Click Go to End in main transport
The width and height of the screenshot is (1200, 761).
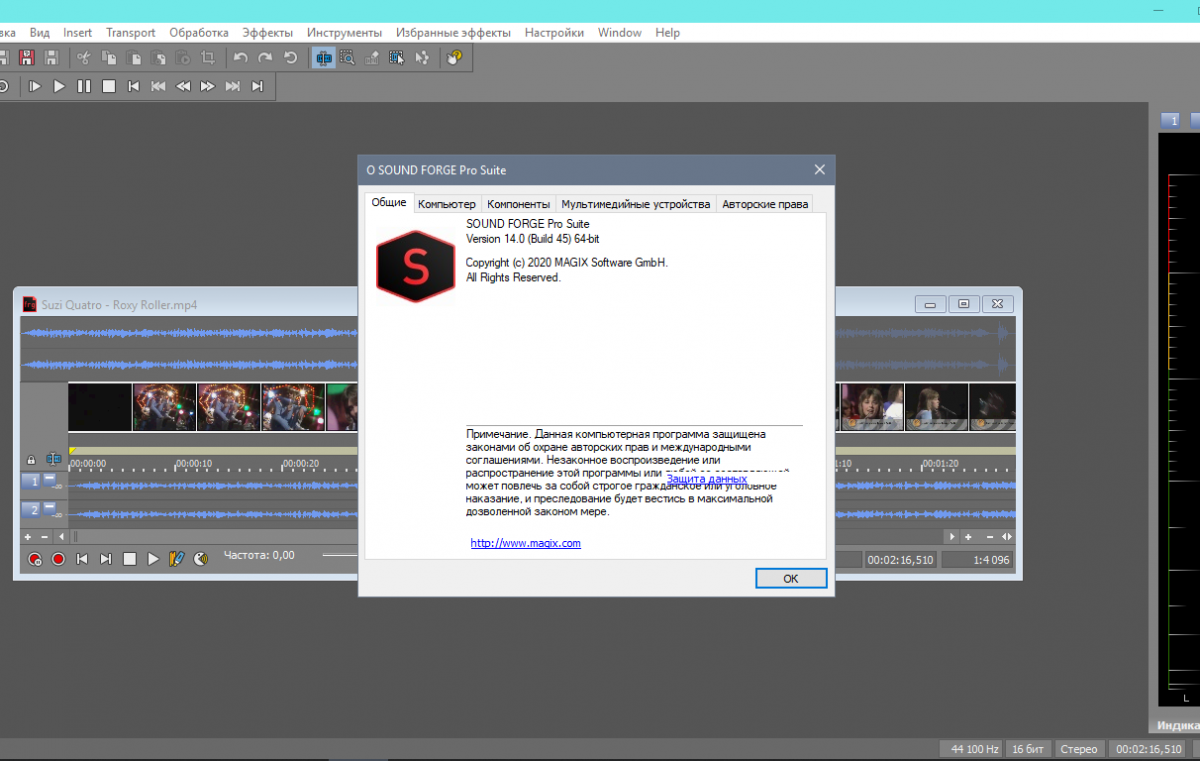click(x=257, y=87)
